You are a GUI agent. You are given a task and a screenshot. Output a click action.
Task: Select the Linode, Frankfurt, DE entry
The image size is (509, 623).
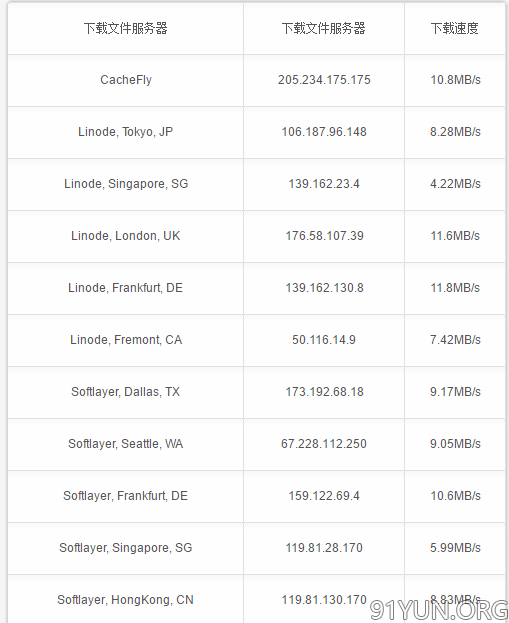pyautogui.click(x=126, y=288)
